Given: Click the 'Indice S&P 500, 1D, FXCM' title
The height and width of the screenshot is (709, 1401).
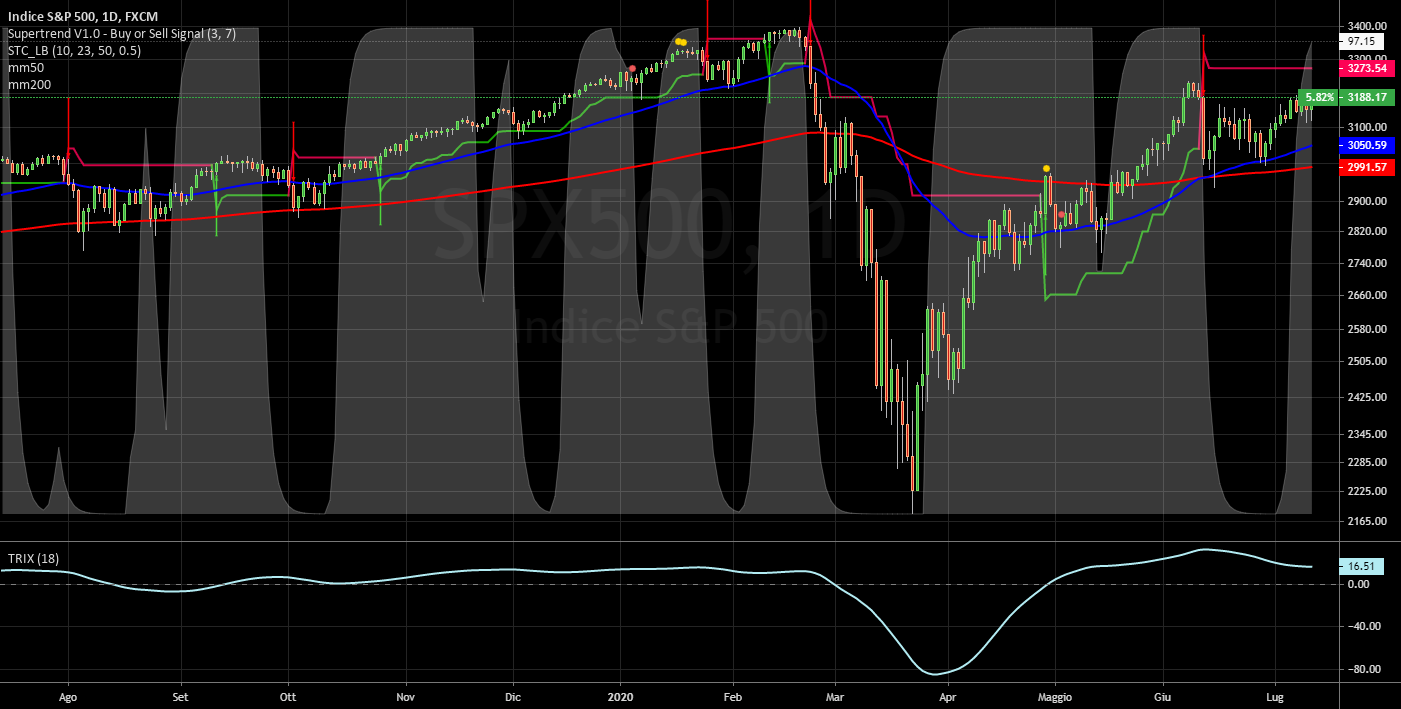Looking at the screenshot, I should [x=83, y=17].
